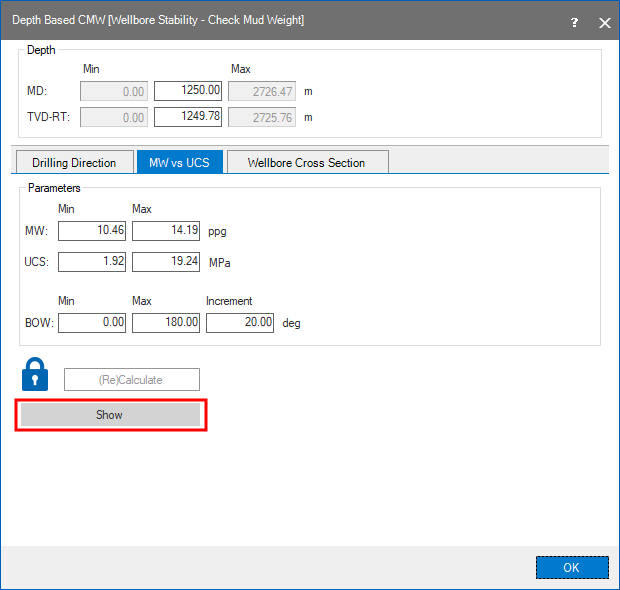
Task: Click the help question mark icon
Action: (573, 21)
